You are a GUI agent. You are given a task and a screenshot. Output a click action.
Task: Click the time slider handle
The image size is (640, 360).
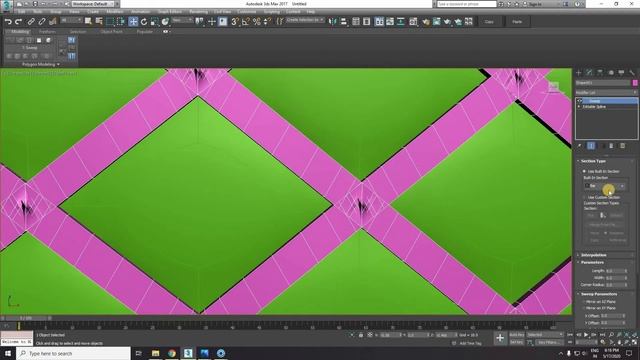26,318
